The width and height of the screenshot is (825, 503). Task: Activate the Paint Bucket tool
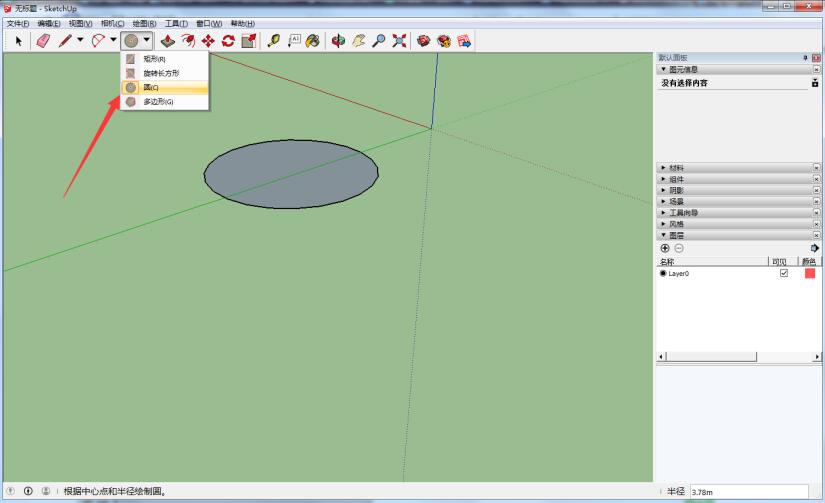[313, 41]
